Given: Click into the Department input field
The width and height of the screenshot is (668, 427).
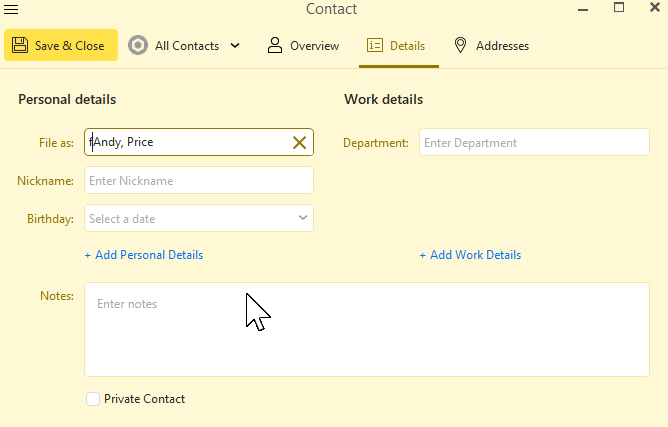Looking at the screenshot, I should 534,142.
